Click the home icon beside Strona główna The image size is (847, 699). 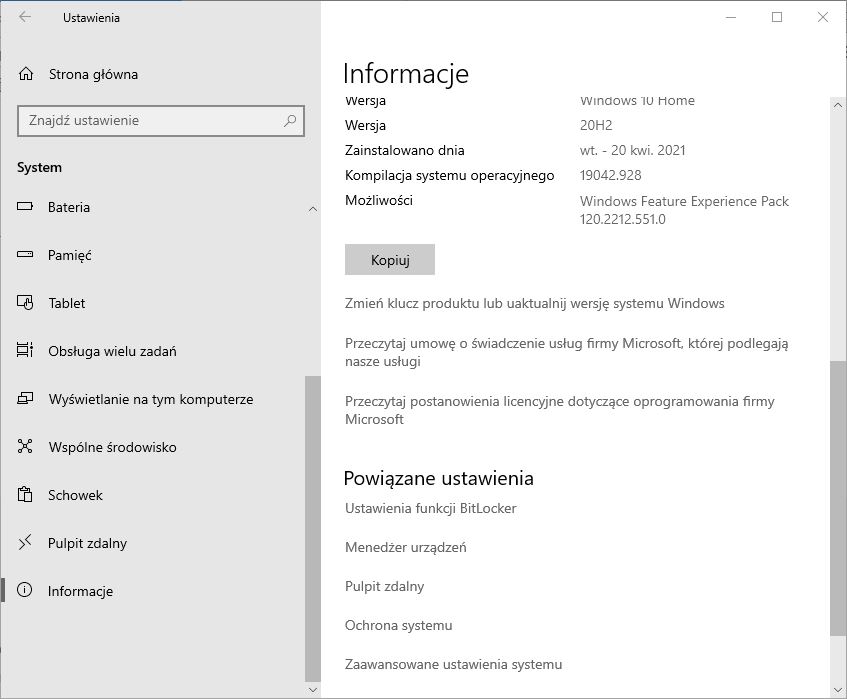26,74
